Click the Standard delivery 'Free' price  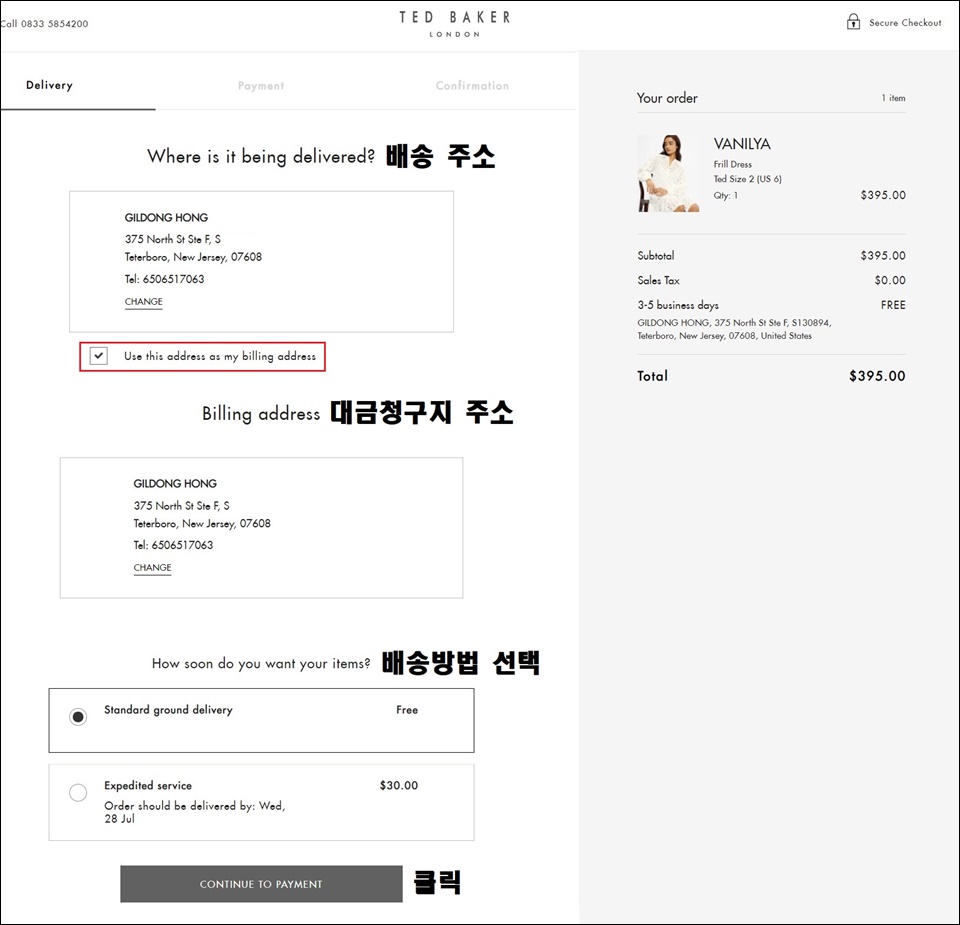407,710
